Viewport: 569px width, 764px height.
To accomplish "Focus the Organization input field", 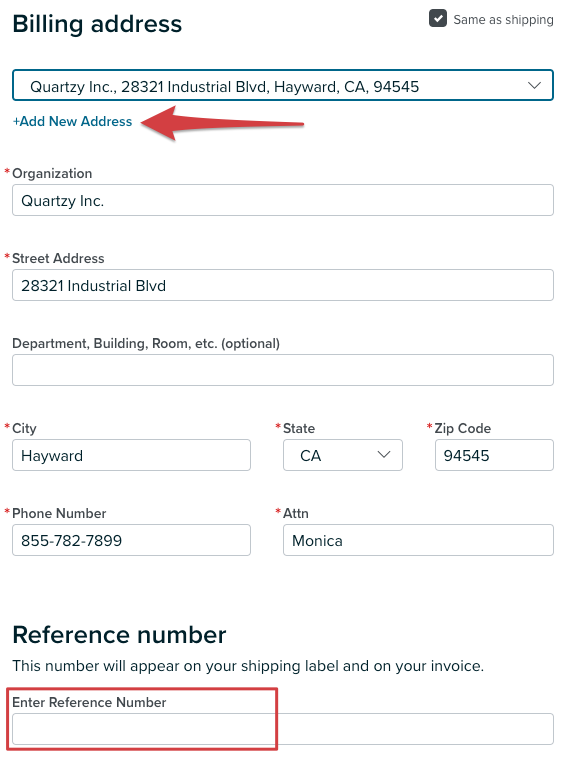I will coord(283,200).
